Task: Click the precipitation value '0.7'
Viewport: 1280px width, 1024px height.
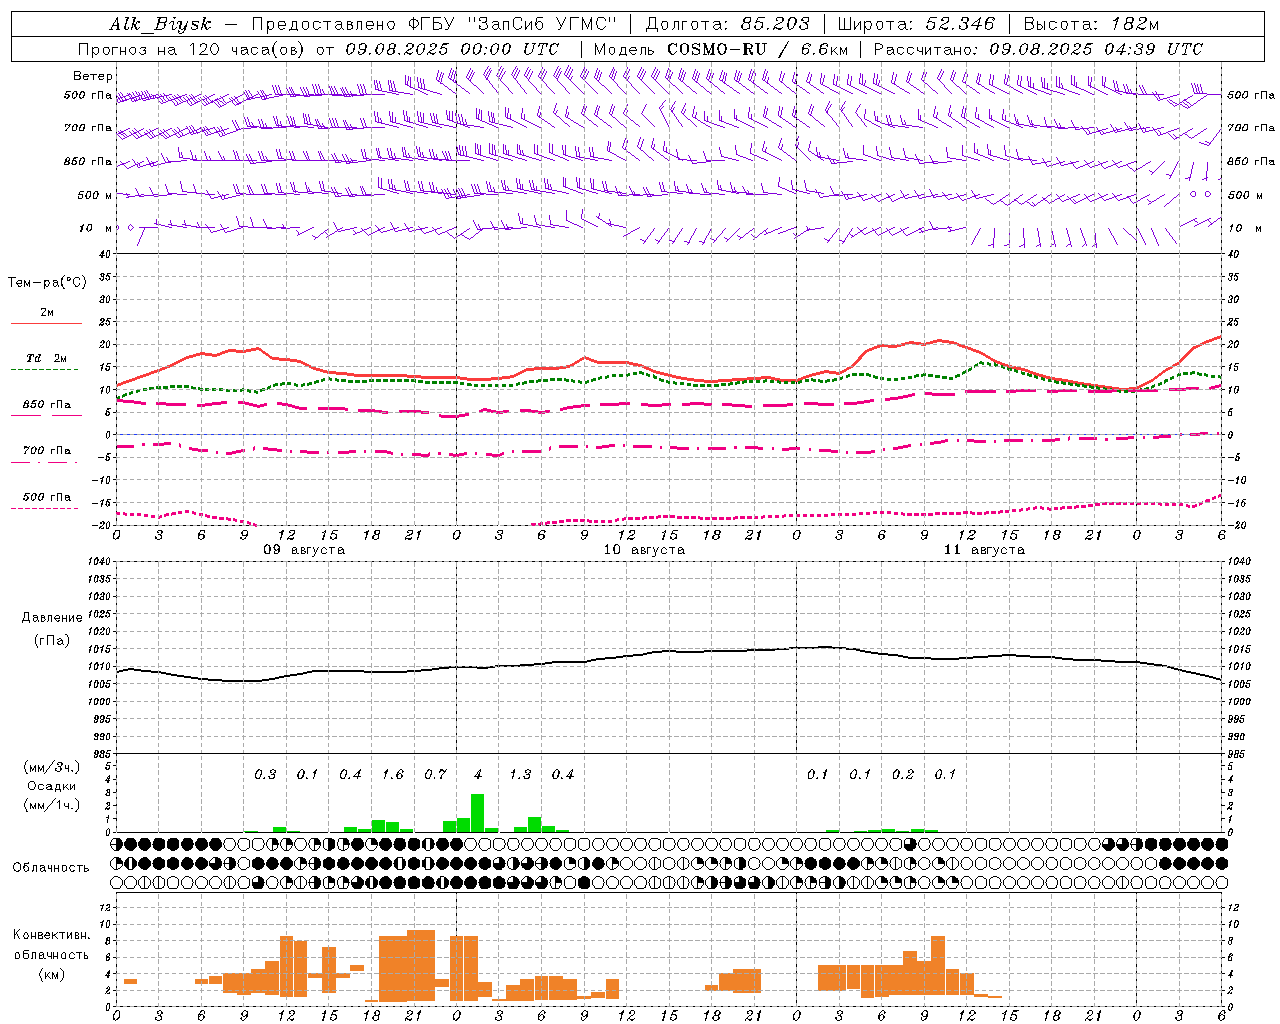Action: pyautogui.click(x=435, y=775)
